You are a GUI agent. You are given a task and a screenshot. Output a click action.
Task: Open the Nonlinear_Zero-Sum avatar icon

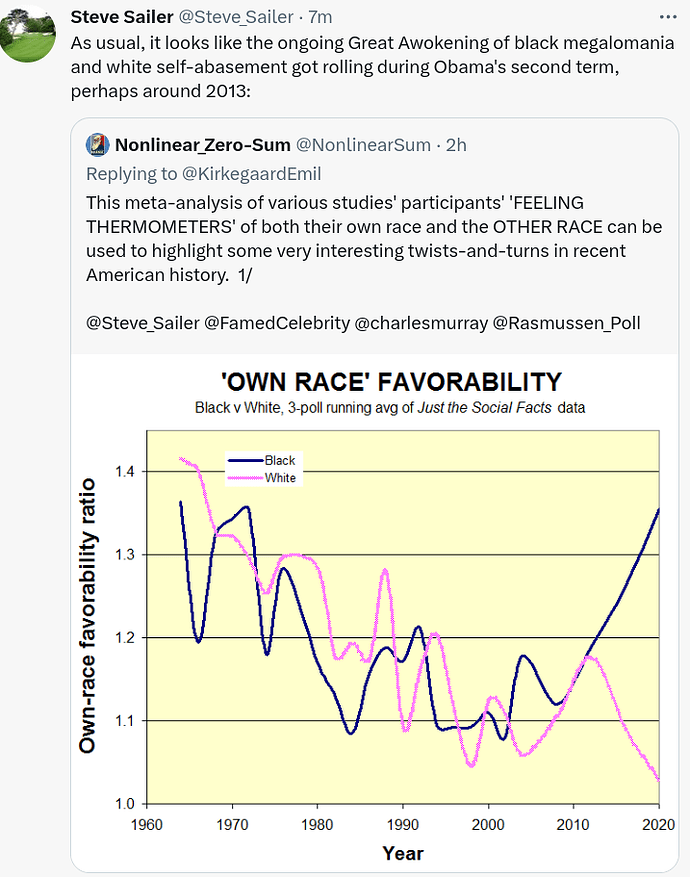point(97,145)
